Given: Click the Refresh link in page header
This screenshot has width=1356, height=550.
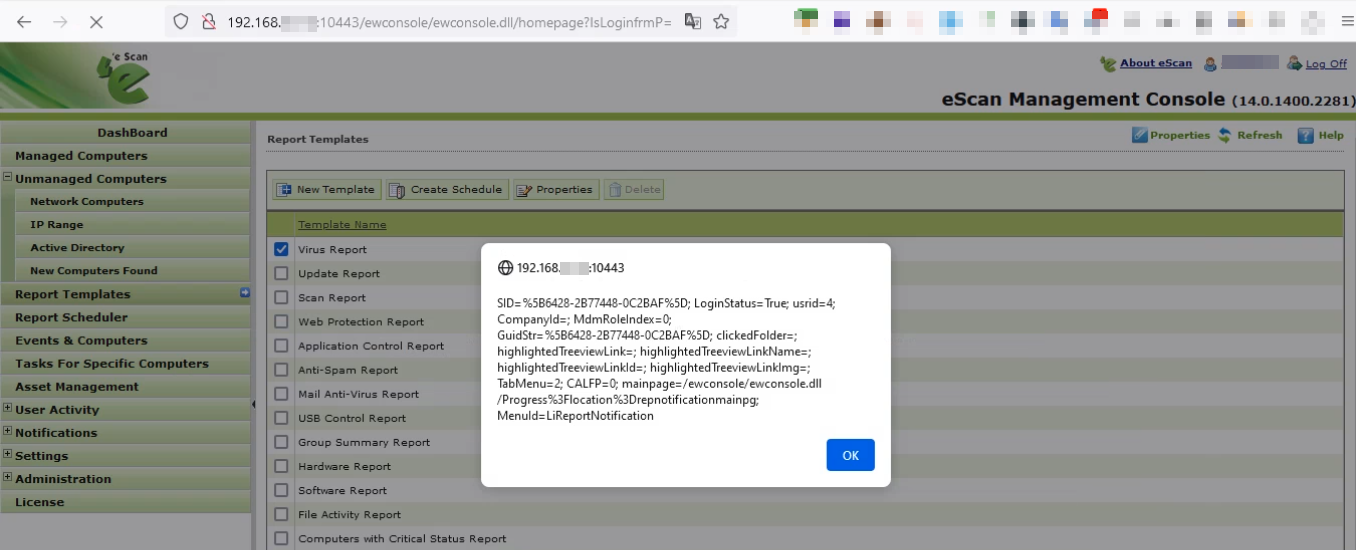Looking at the screenshot, I should [x=1260, y=135].
